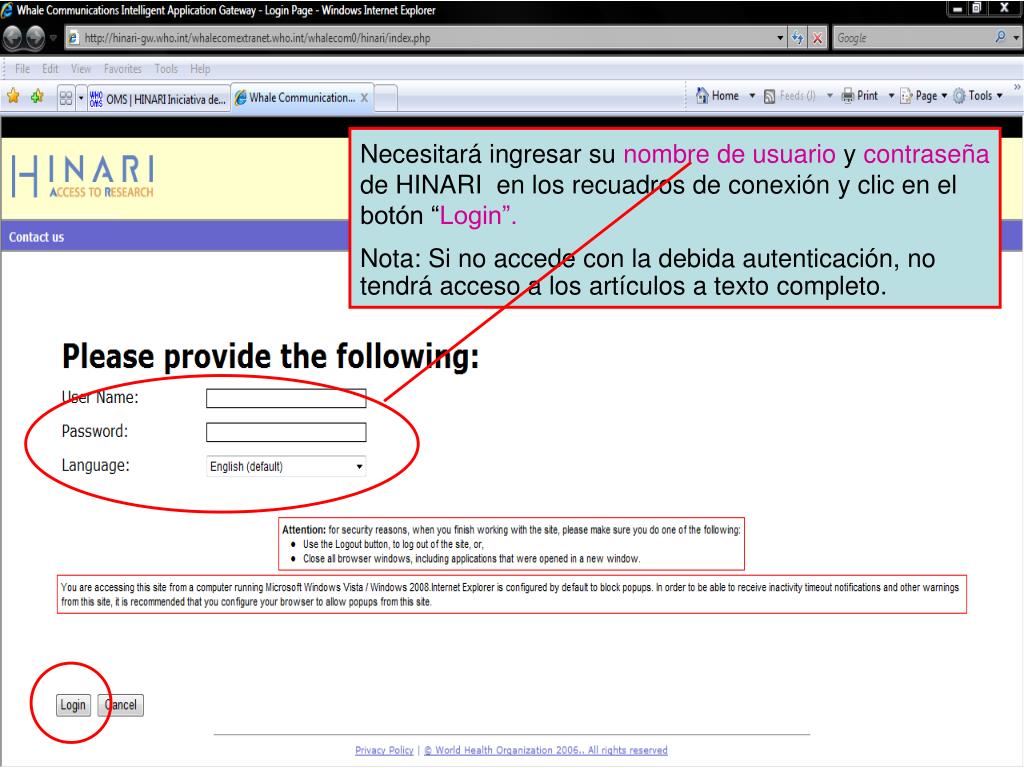Expand the Home button dropdown arrow
The height and width of the screenshot is (768, 1024).
(x=752, y=96)
